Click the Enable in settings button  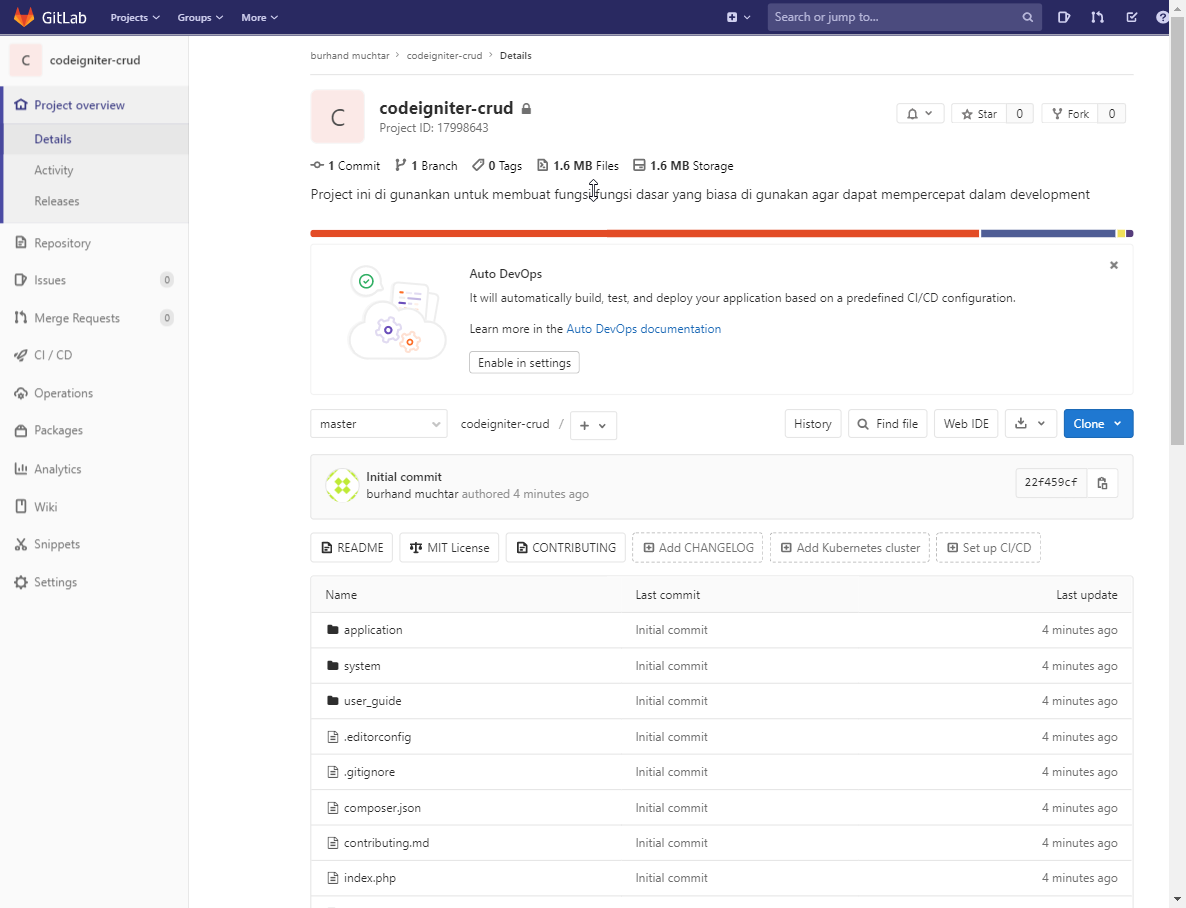click(524, 363)
